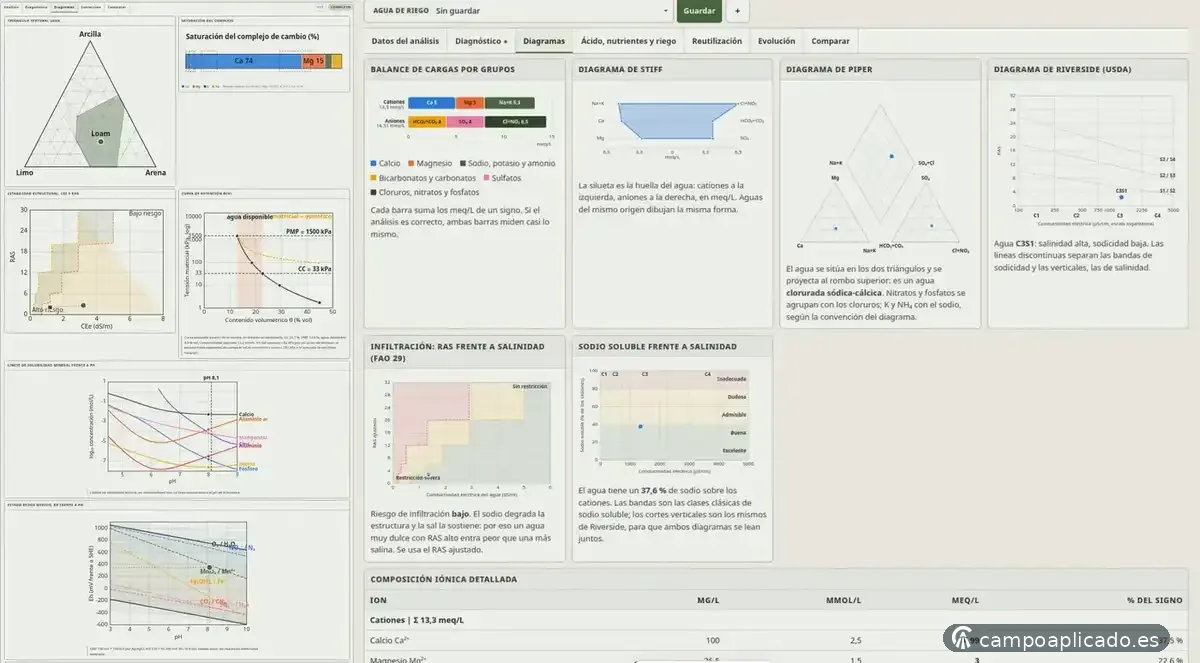Click the Magnesio legend color square
The image size is (1200, 663).
click(x=411, y=163)
